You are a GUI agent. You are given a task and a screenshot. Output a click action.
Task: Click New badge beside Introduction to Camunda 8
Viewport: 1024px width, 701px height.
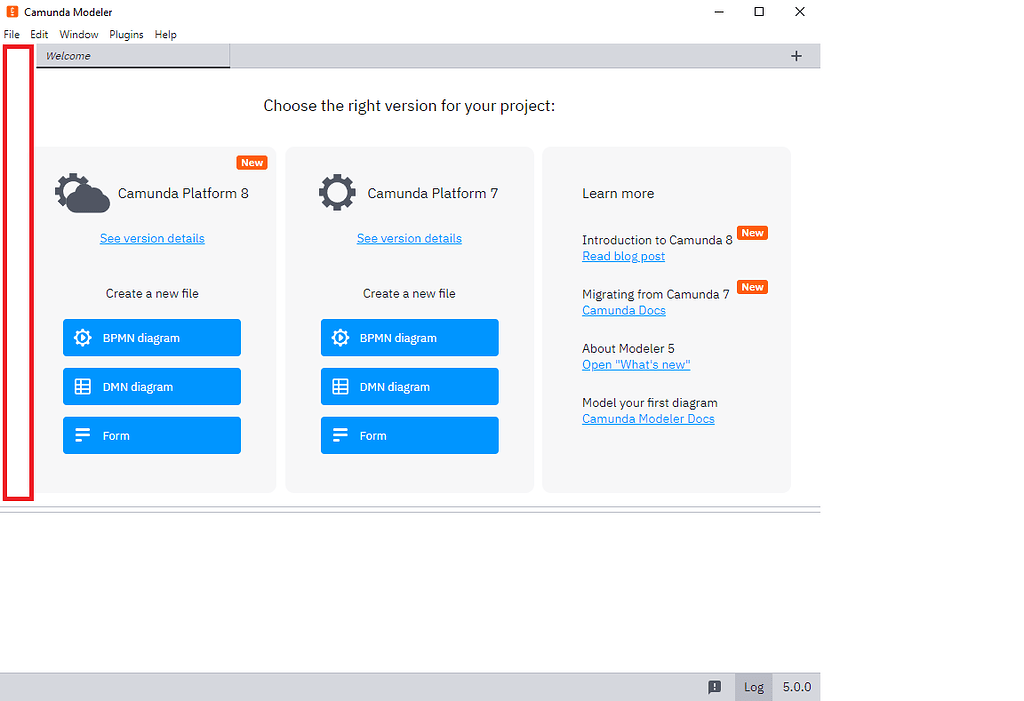tap(752, 233)
